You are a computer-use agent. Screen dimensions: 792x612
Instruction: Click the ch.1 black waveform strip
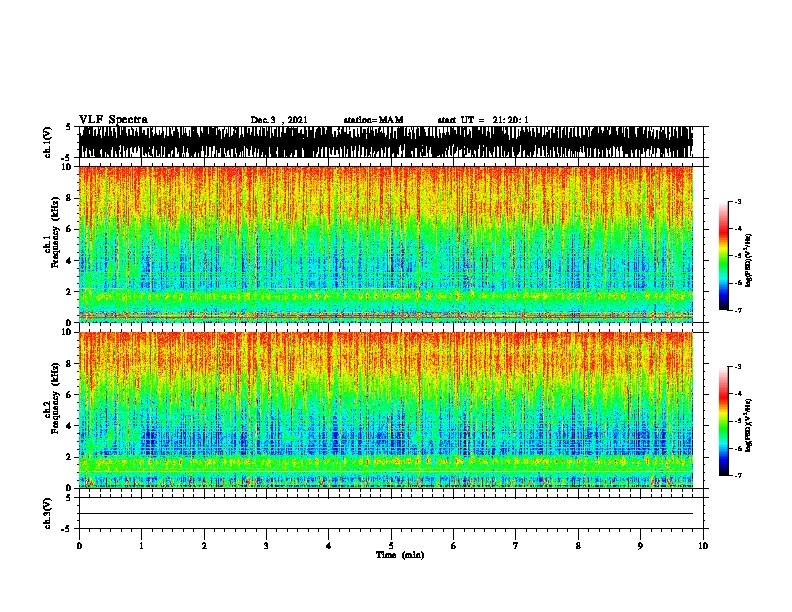click(x=386, y=142)
